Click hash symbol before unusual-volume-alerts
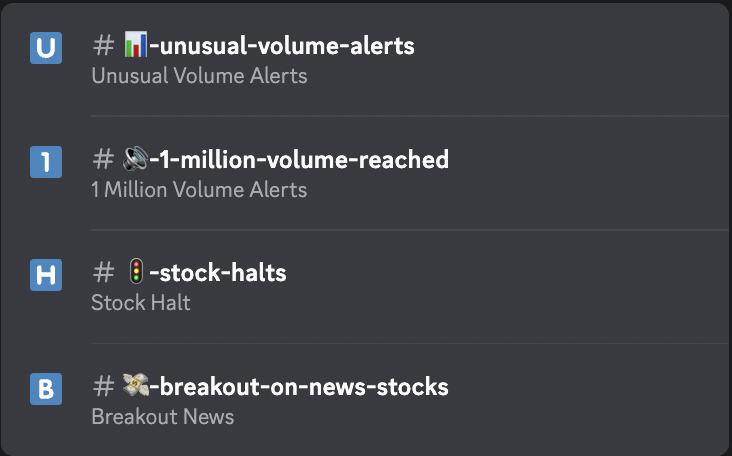 [103, 46]
